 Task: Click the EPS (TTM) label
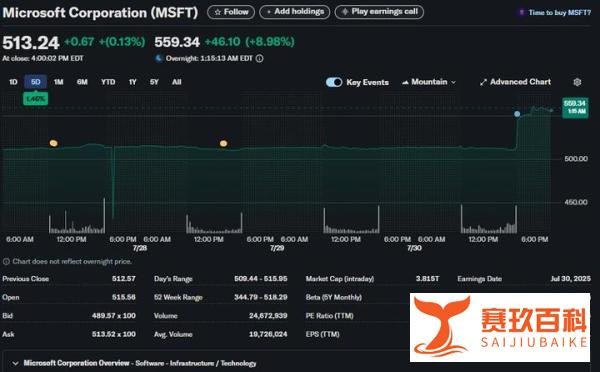pyautogui.click(x=323, y=334)
